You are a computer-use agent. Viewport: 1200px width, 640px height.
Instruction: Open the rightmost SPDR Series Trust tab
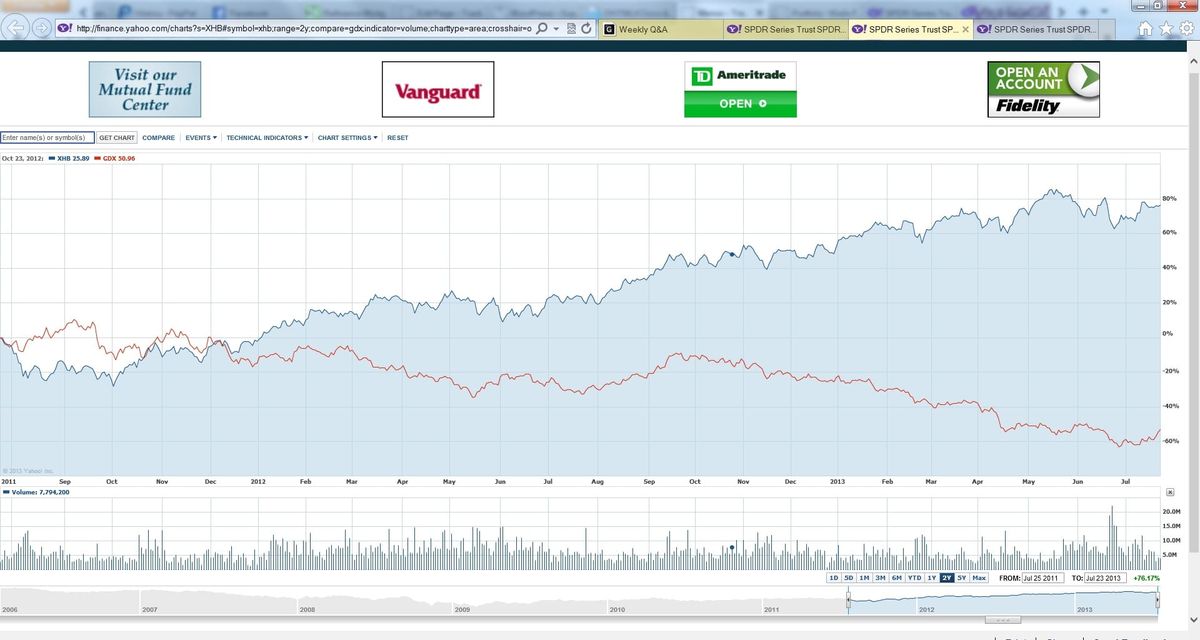pyautogui.click(x=1040, y=29)
